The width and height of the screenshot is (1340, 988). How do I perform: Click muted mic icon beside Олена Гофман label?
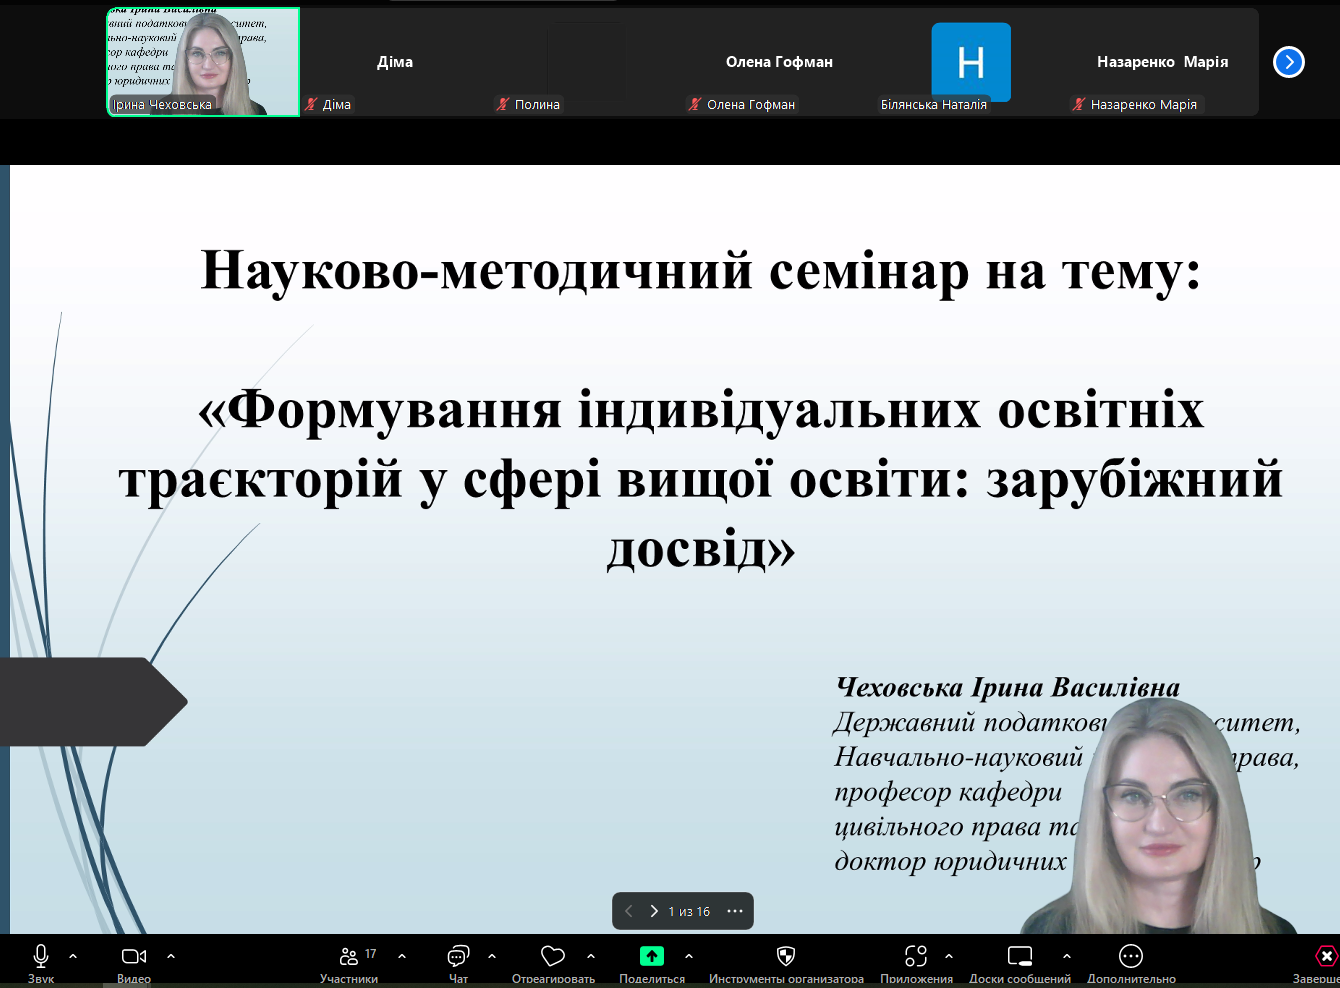coord(695,104)
